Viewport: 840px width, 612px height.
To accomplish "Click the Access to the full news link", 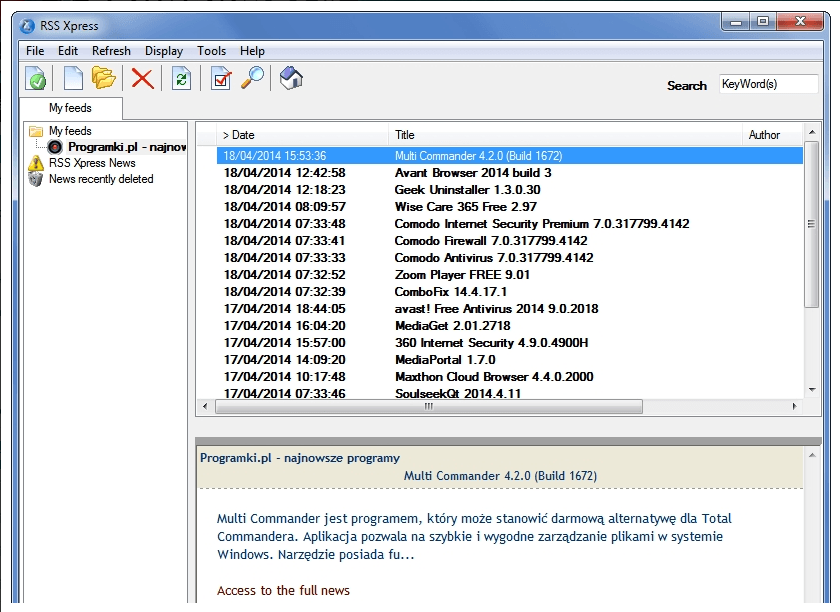I will 283,591.
